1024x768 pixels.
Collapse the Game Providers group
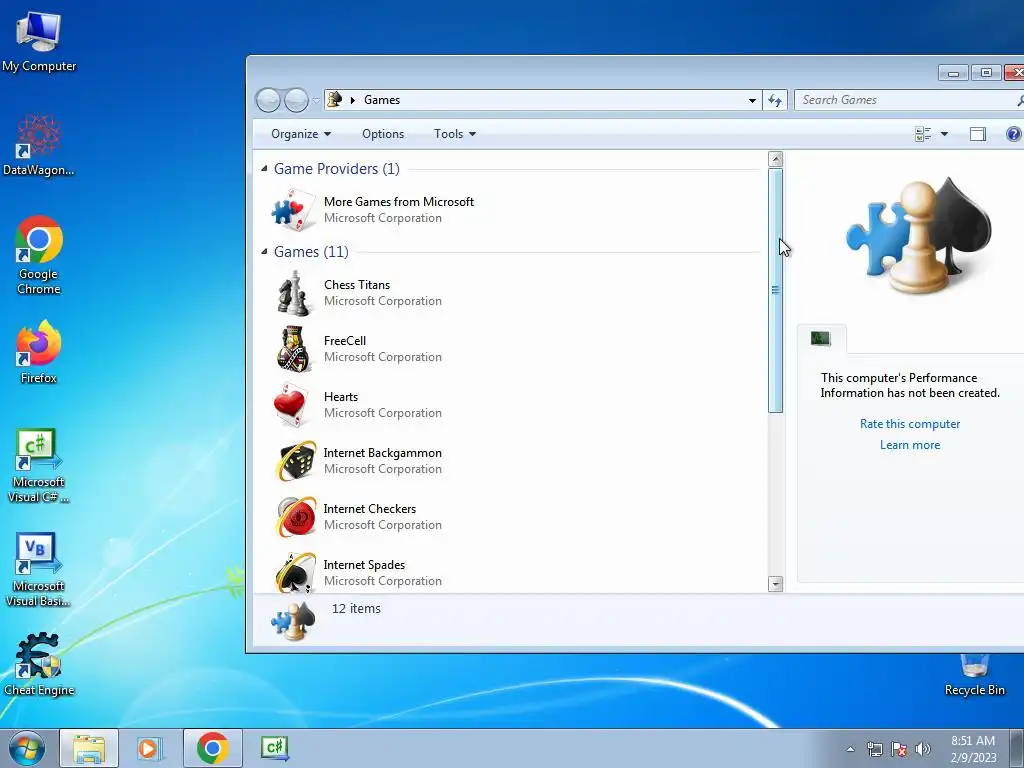[264, 168]
